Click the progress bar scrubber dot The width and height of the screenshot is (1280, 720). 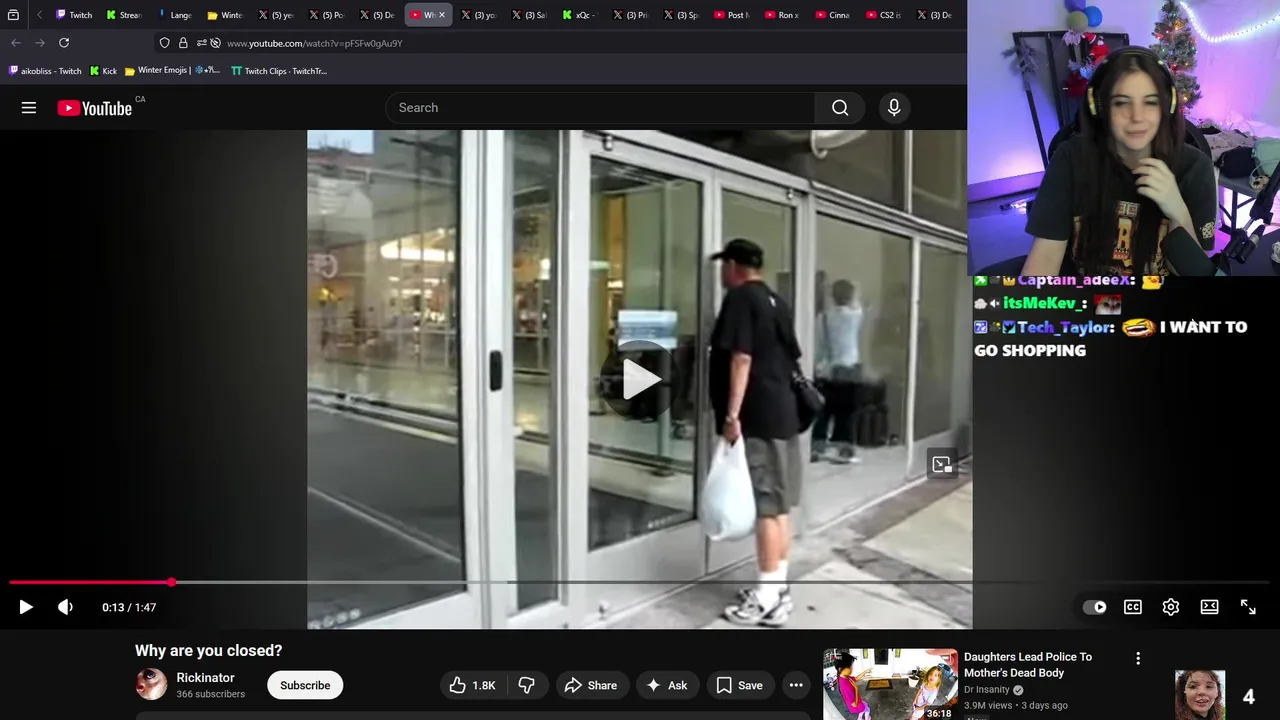pyautogui.click(x=172, y=582)
